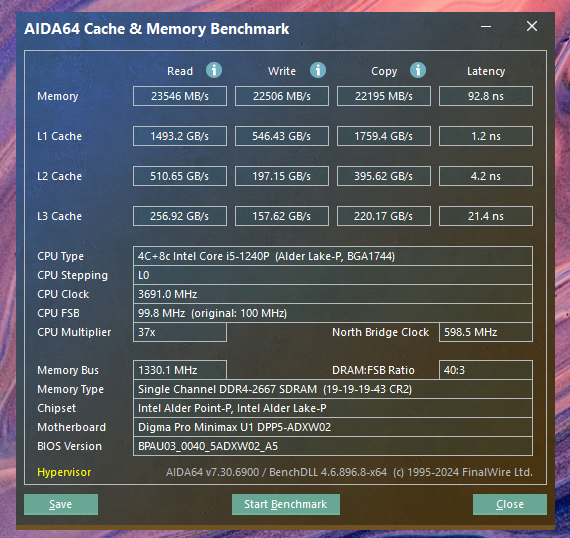This screenshot has height=538, width=570.
Task: Click the Motherboard label
Action: (72, 427)
